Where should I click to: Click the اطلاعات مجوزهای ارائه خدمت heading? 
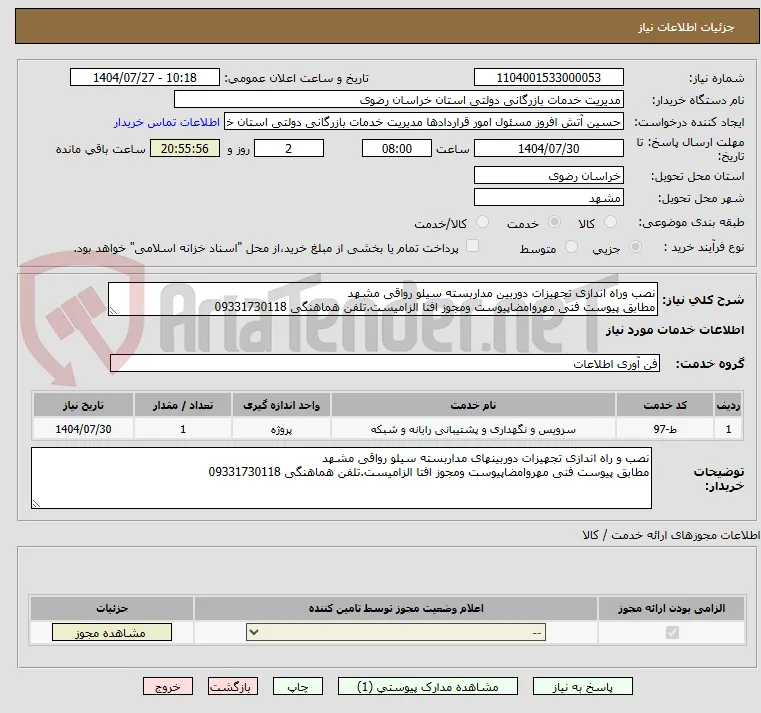click(x=671, y=535)
